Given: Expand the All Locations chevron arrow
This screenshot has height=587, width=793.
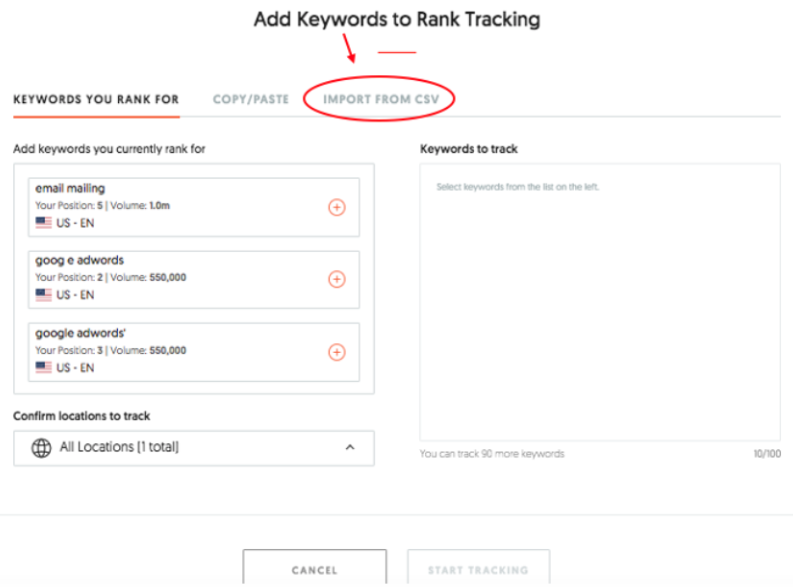Looking at the screenshot, I should (350, 448).
